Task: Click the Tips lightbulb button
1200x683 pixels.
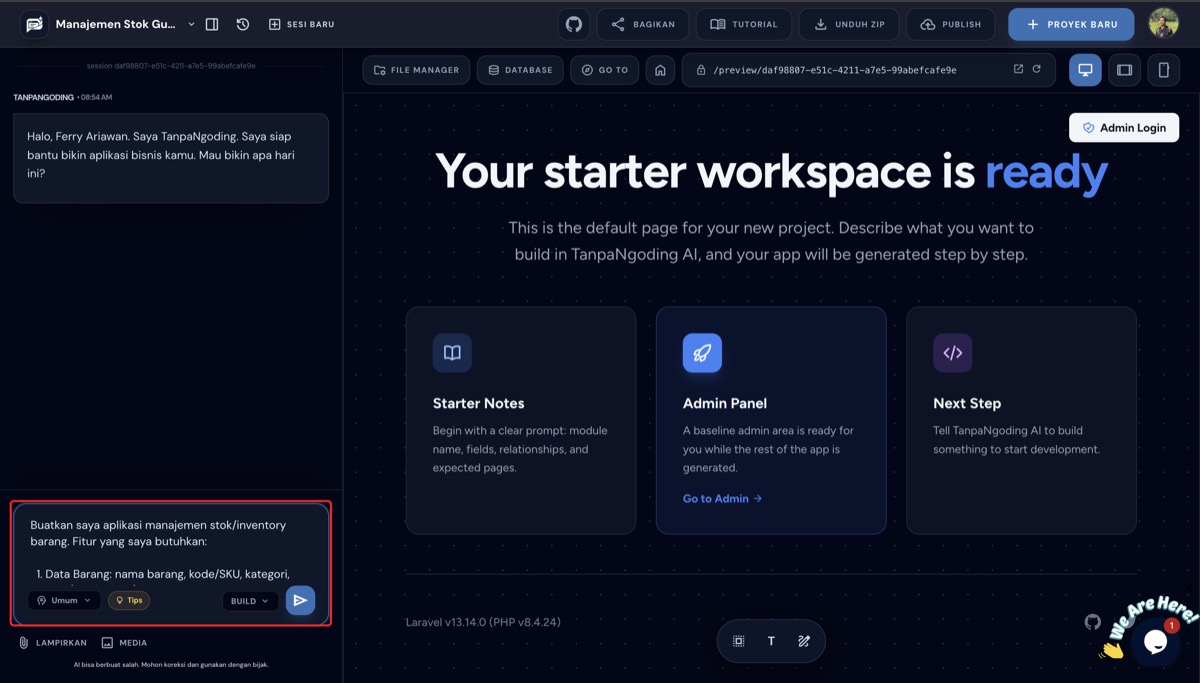Action: [129, 600]
